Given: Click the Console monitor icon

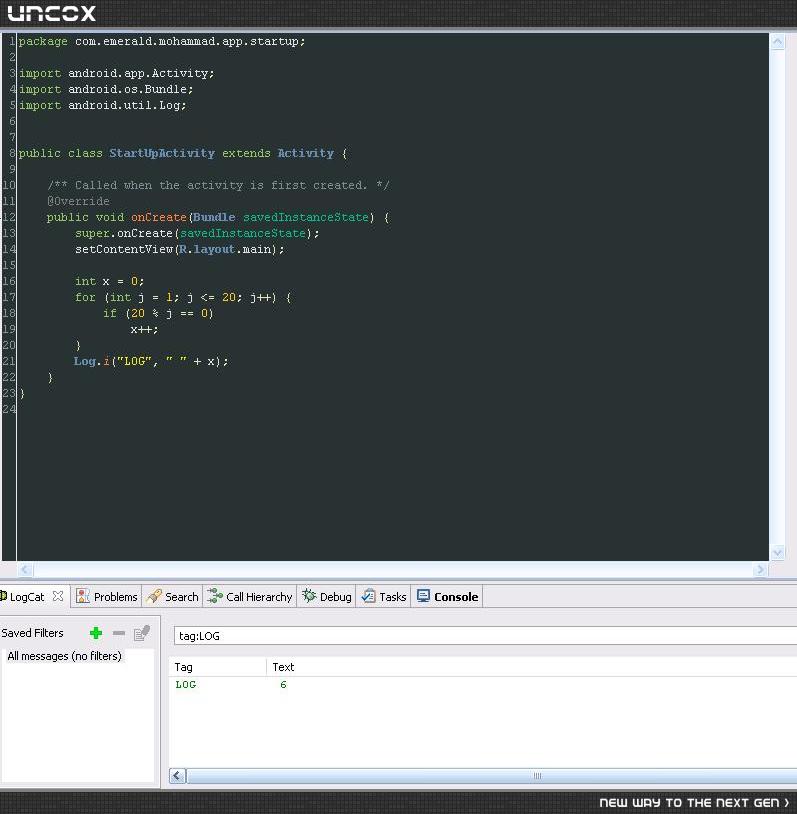Looking at the screenshot, I should tap(423, 596).
